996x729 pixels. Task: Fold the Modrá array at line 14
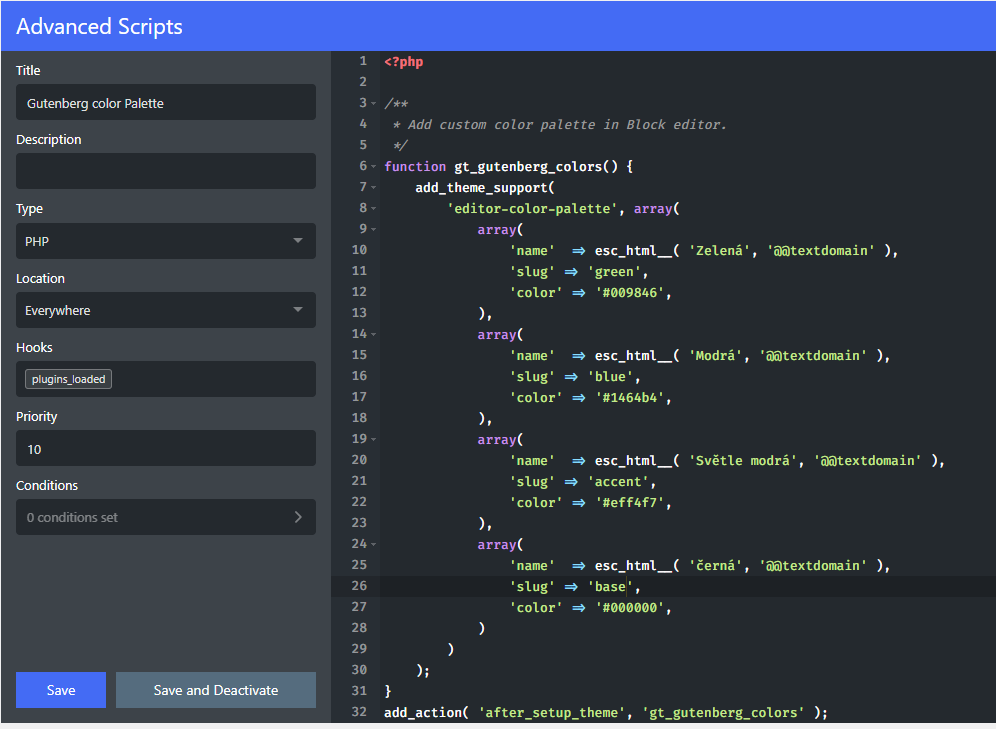374,334
